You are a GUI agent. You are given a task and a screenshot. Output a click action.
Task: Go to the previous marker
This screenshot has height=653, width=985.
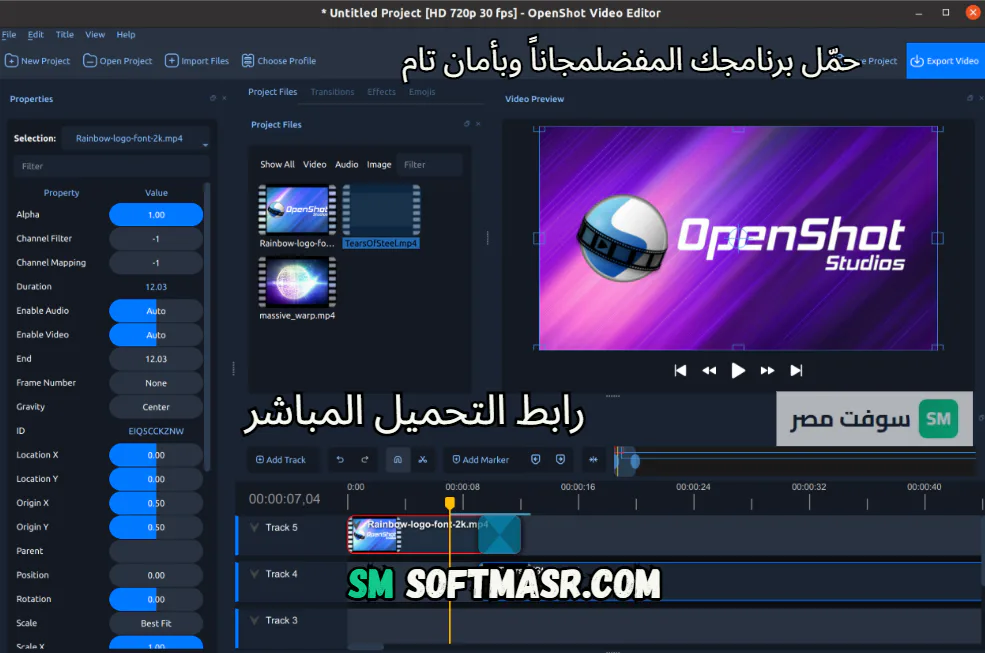click(x=535, y=460)
